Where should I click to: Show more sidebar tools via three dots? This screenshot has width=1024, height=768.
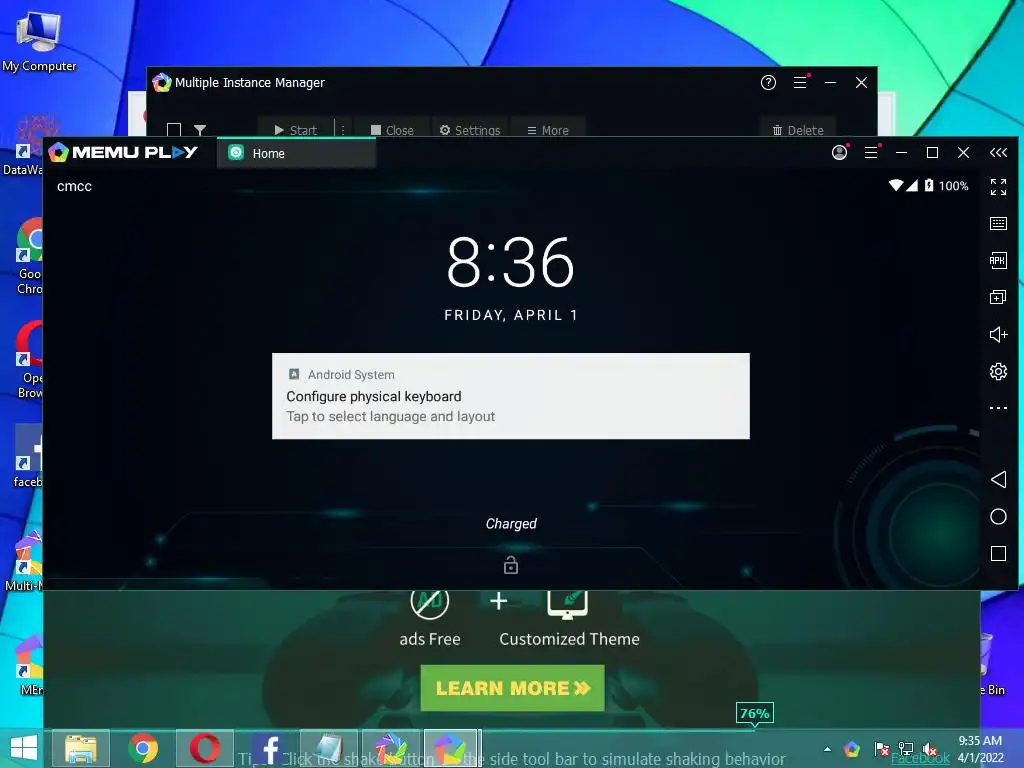pos(998,408)
